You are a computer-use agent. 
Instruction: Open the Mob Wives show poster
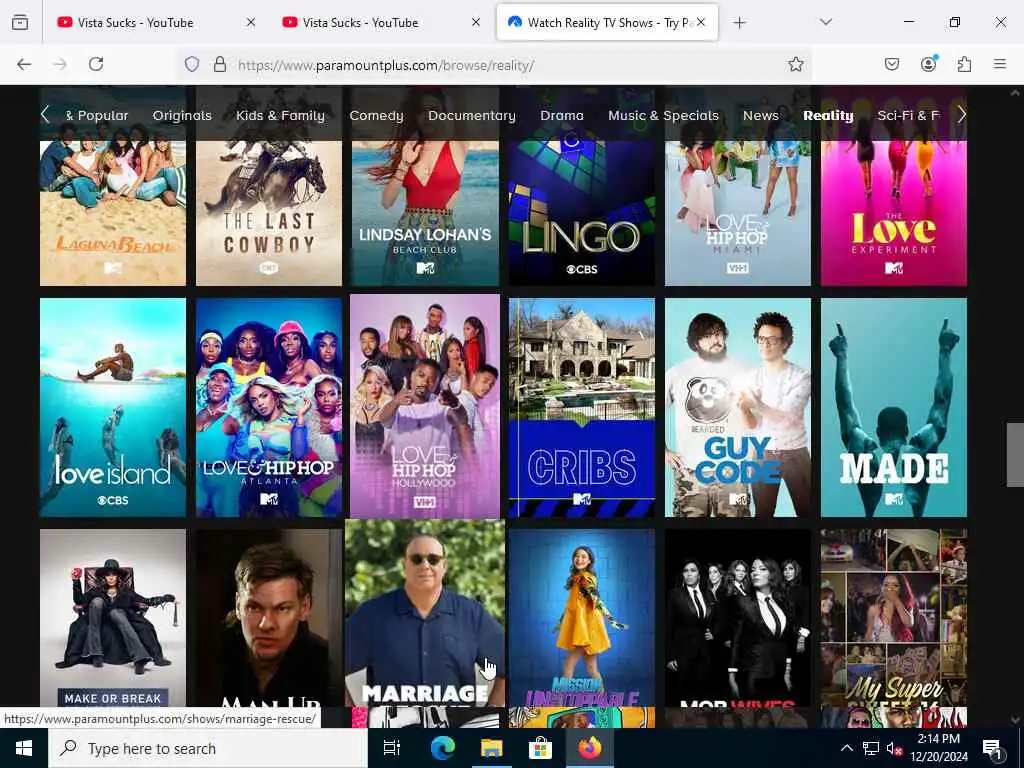click(x=738, y=618)
